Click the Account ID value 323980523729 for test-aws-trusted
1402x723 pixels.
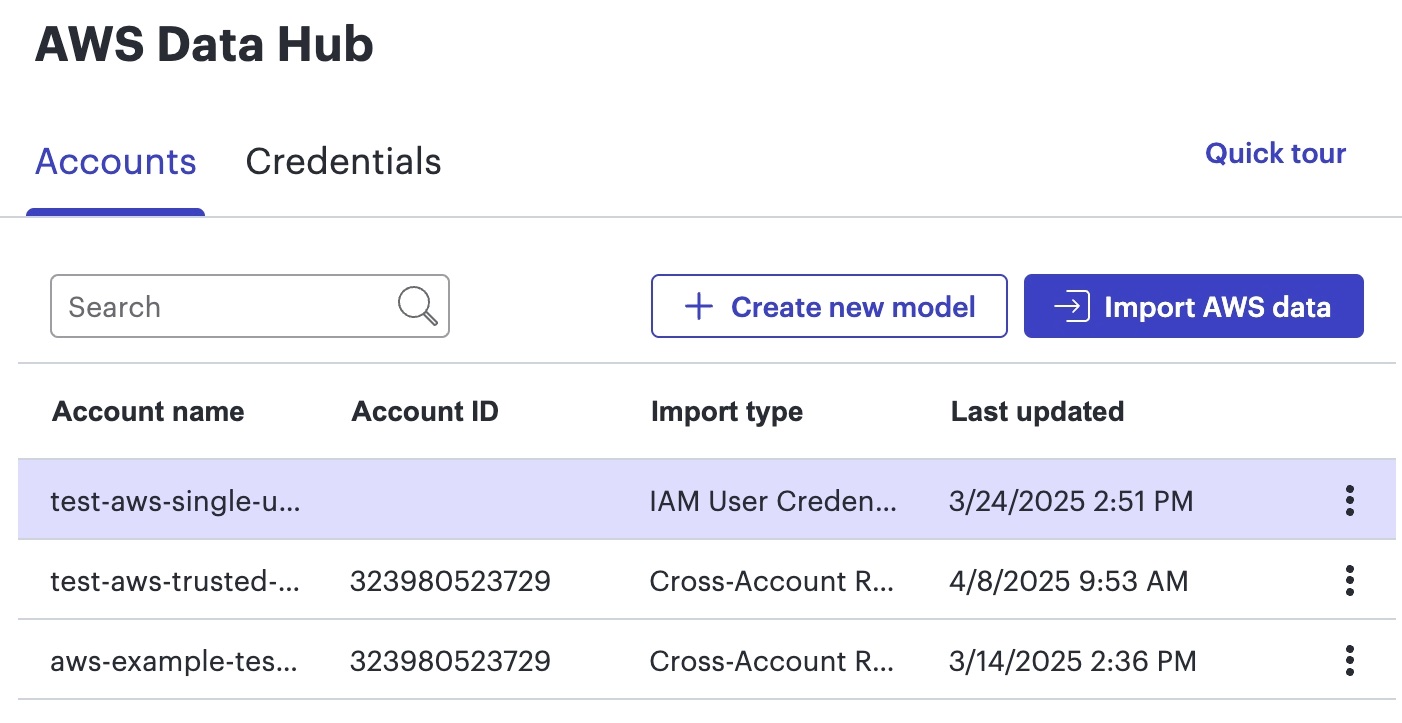[451, 580]
